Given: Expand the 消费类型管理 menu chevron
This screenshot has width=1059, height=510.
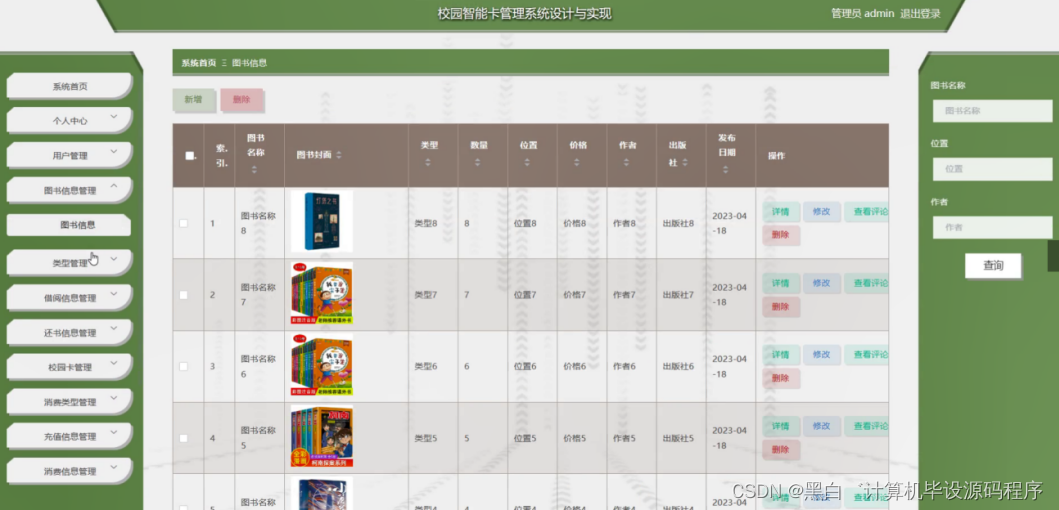Looking at the screenshot, I should (113, 397).
